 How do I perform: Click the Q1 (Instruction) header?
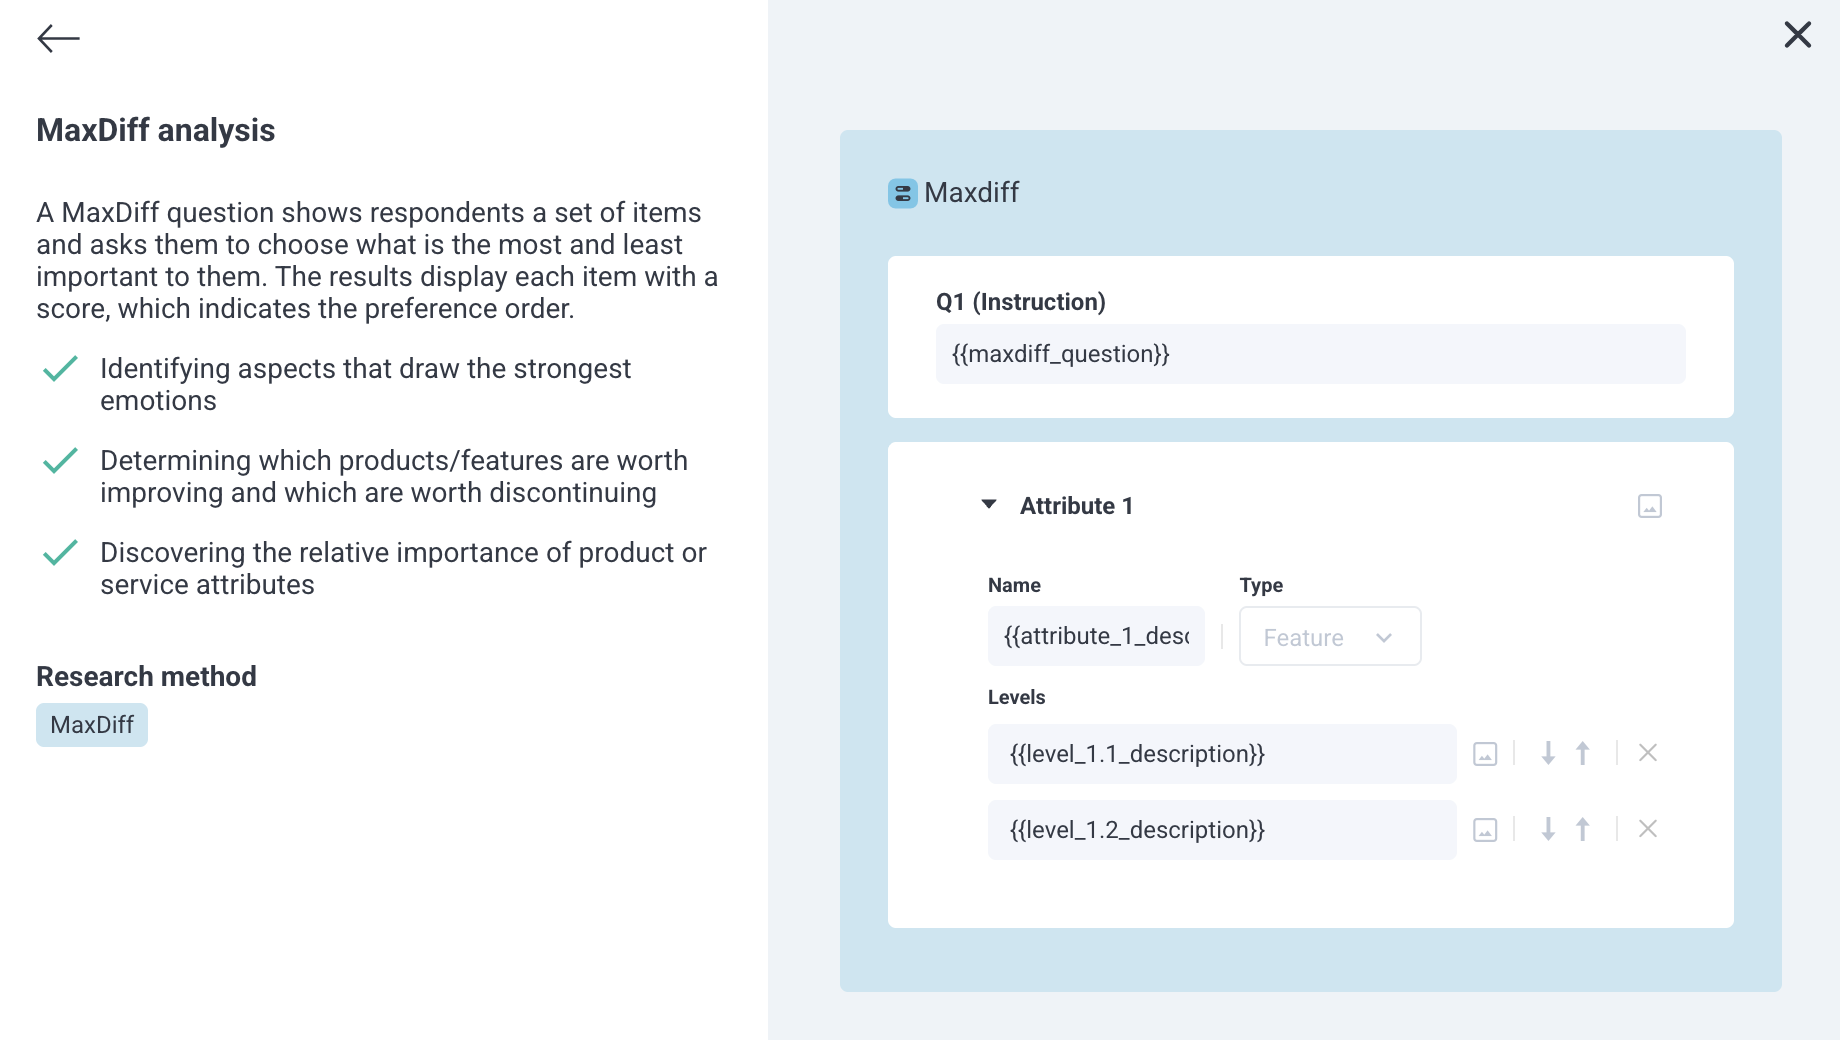click(x=1019, y=301)
